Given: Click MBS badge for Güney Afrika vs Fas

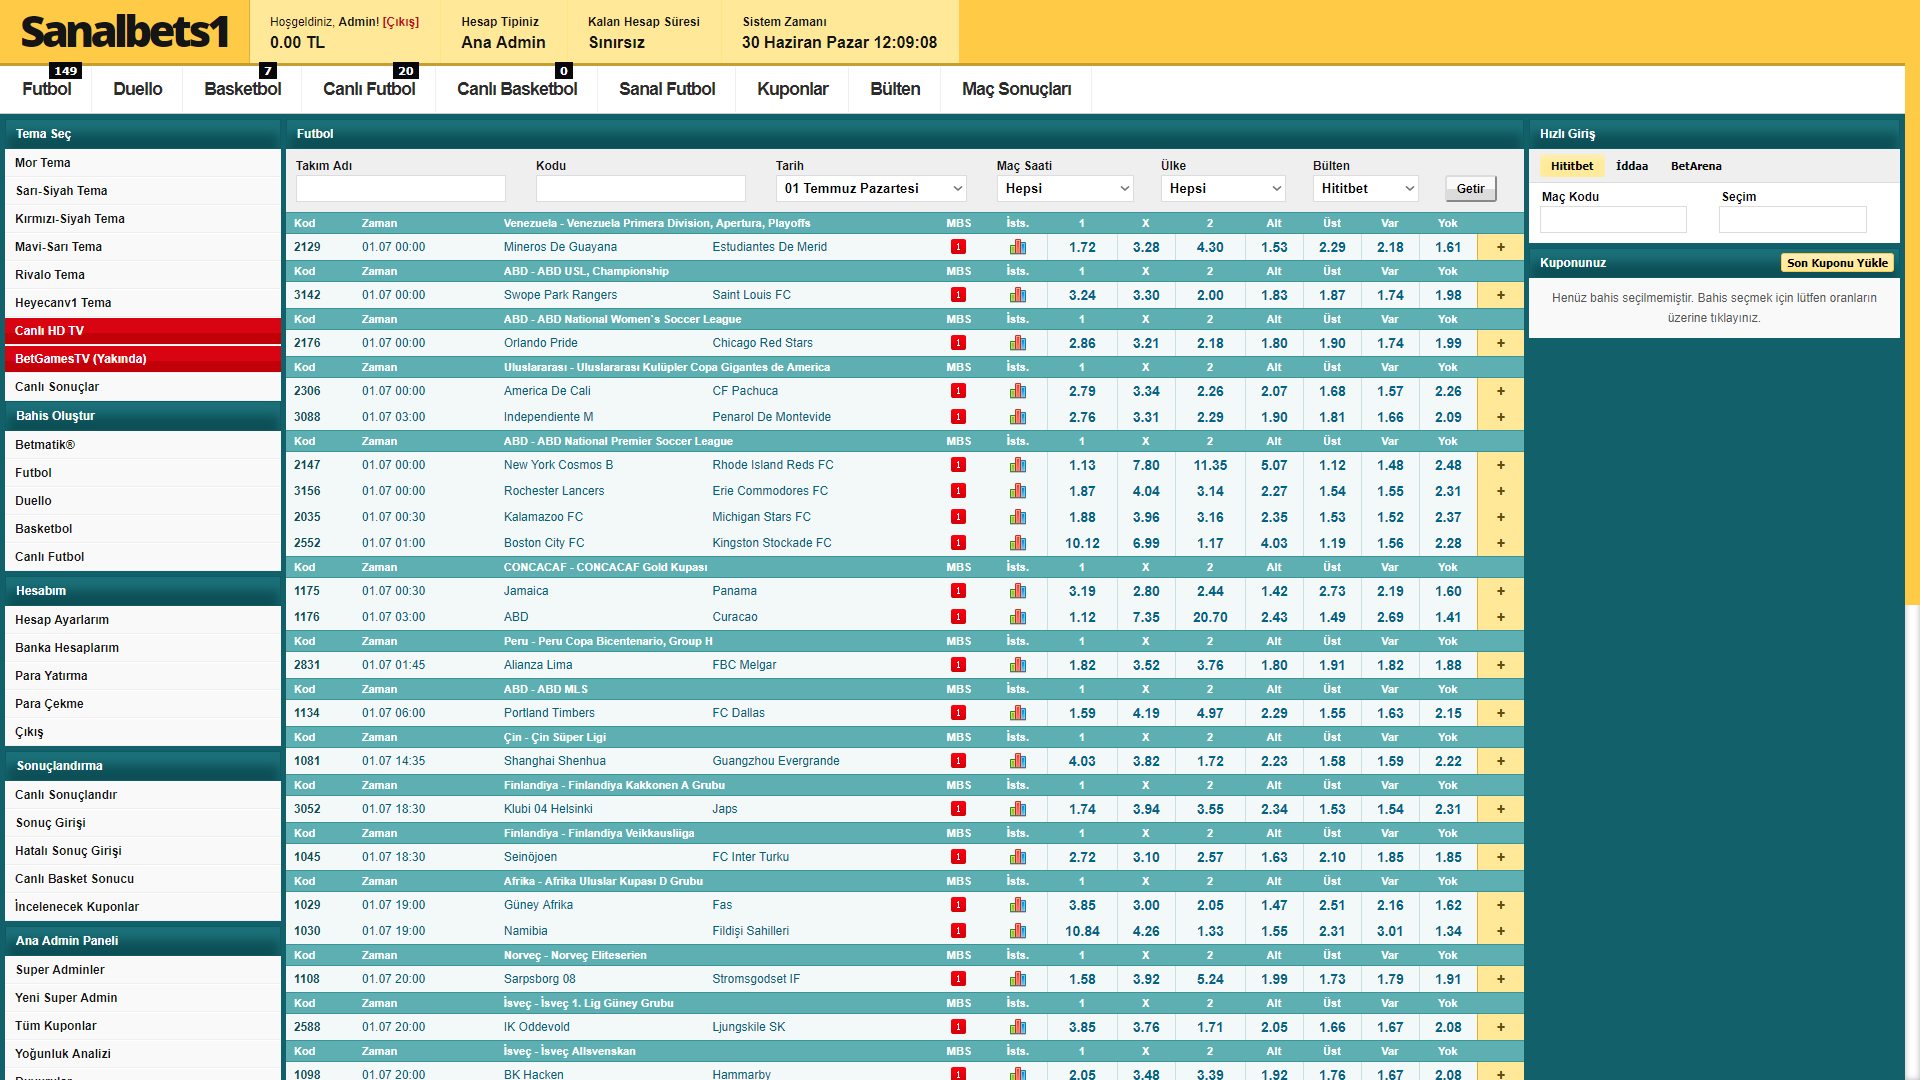Looking at the screenshot, I should tap(958, 905).
